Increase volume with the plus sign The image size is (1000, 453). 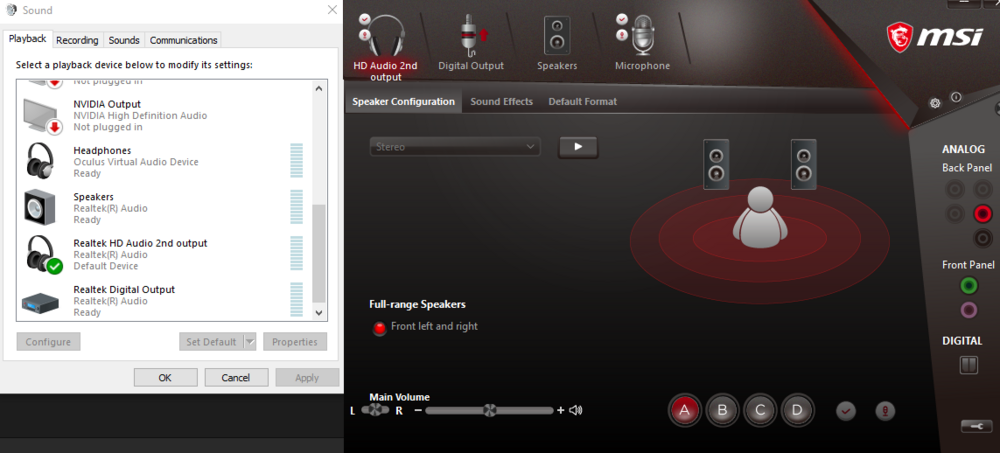(561, 410)
